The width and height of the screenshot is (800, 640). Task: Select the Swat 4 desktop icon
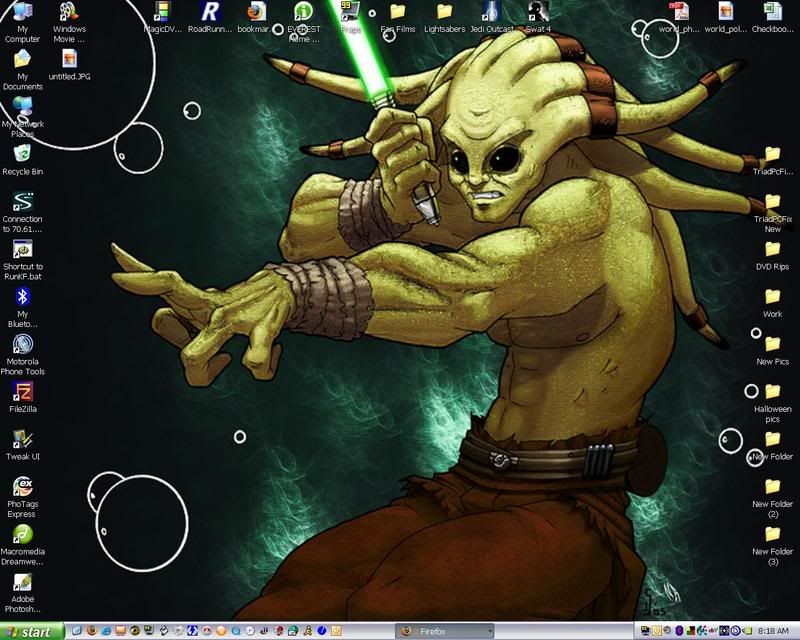click(x=539, y=13)
